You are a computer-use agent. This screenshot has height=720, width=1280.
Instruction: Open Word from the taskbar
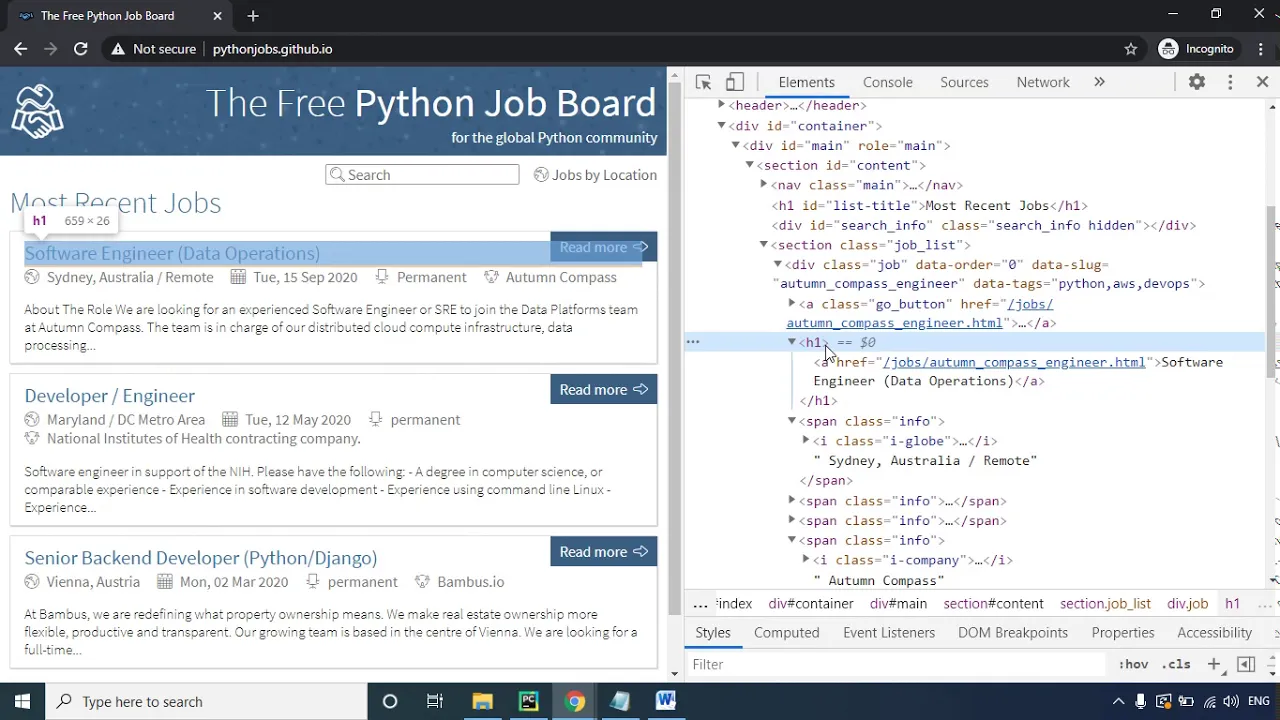click(666, 701)
